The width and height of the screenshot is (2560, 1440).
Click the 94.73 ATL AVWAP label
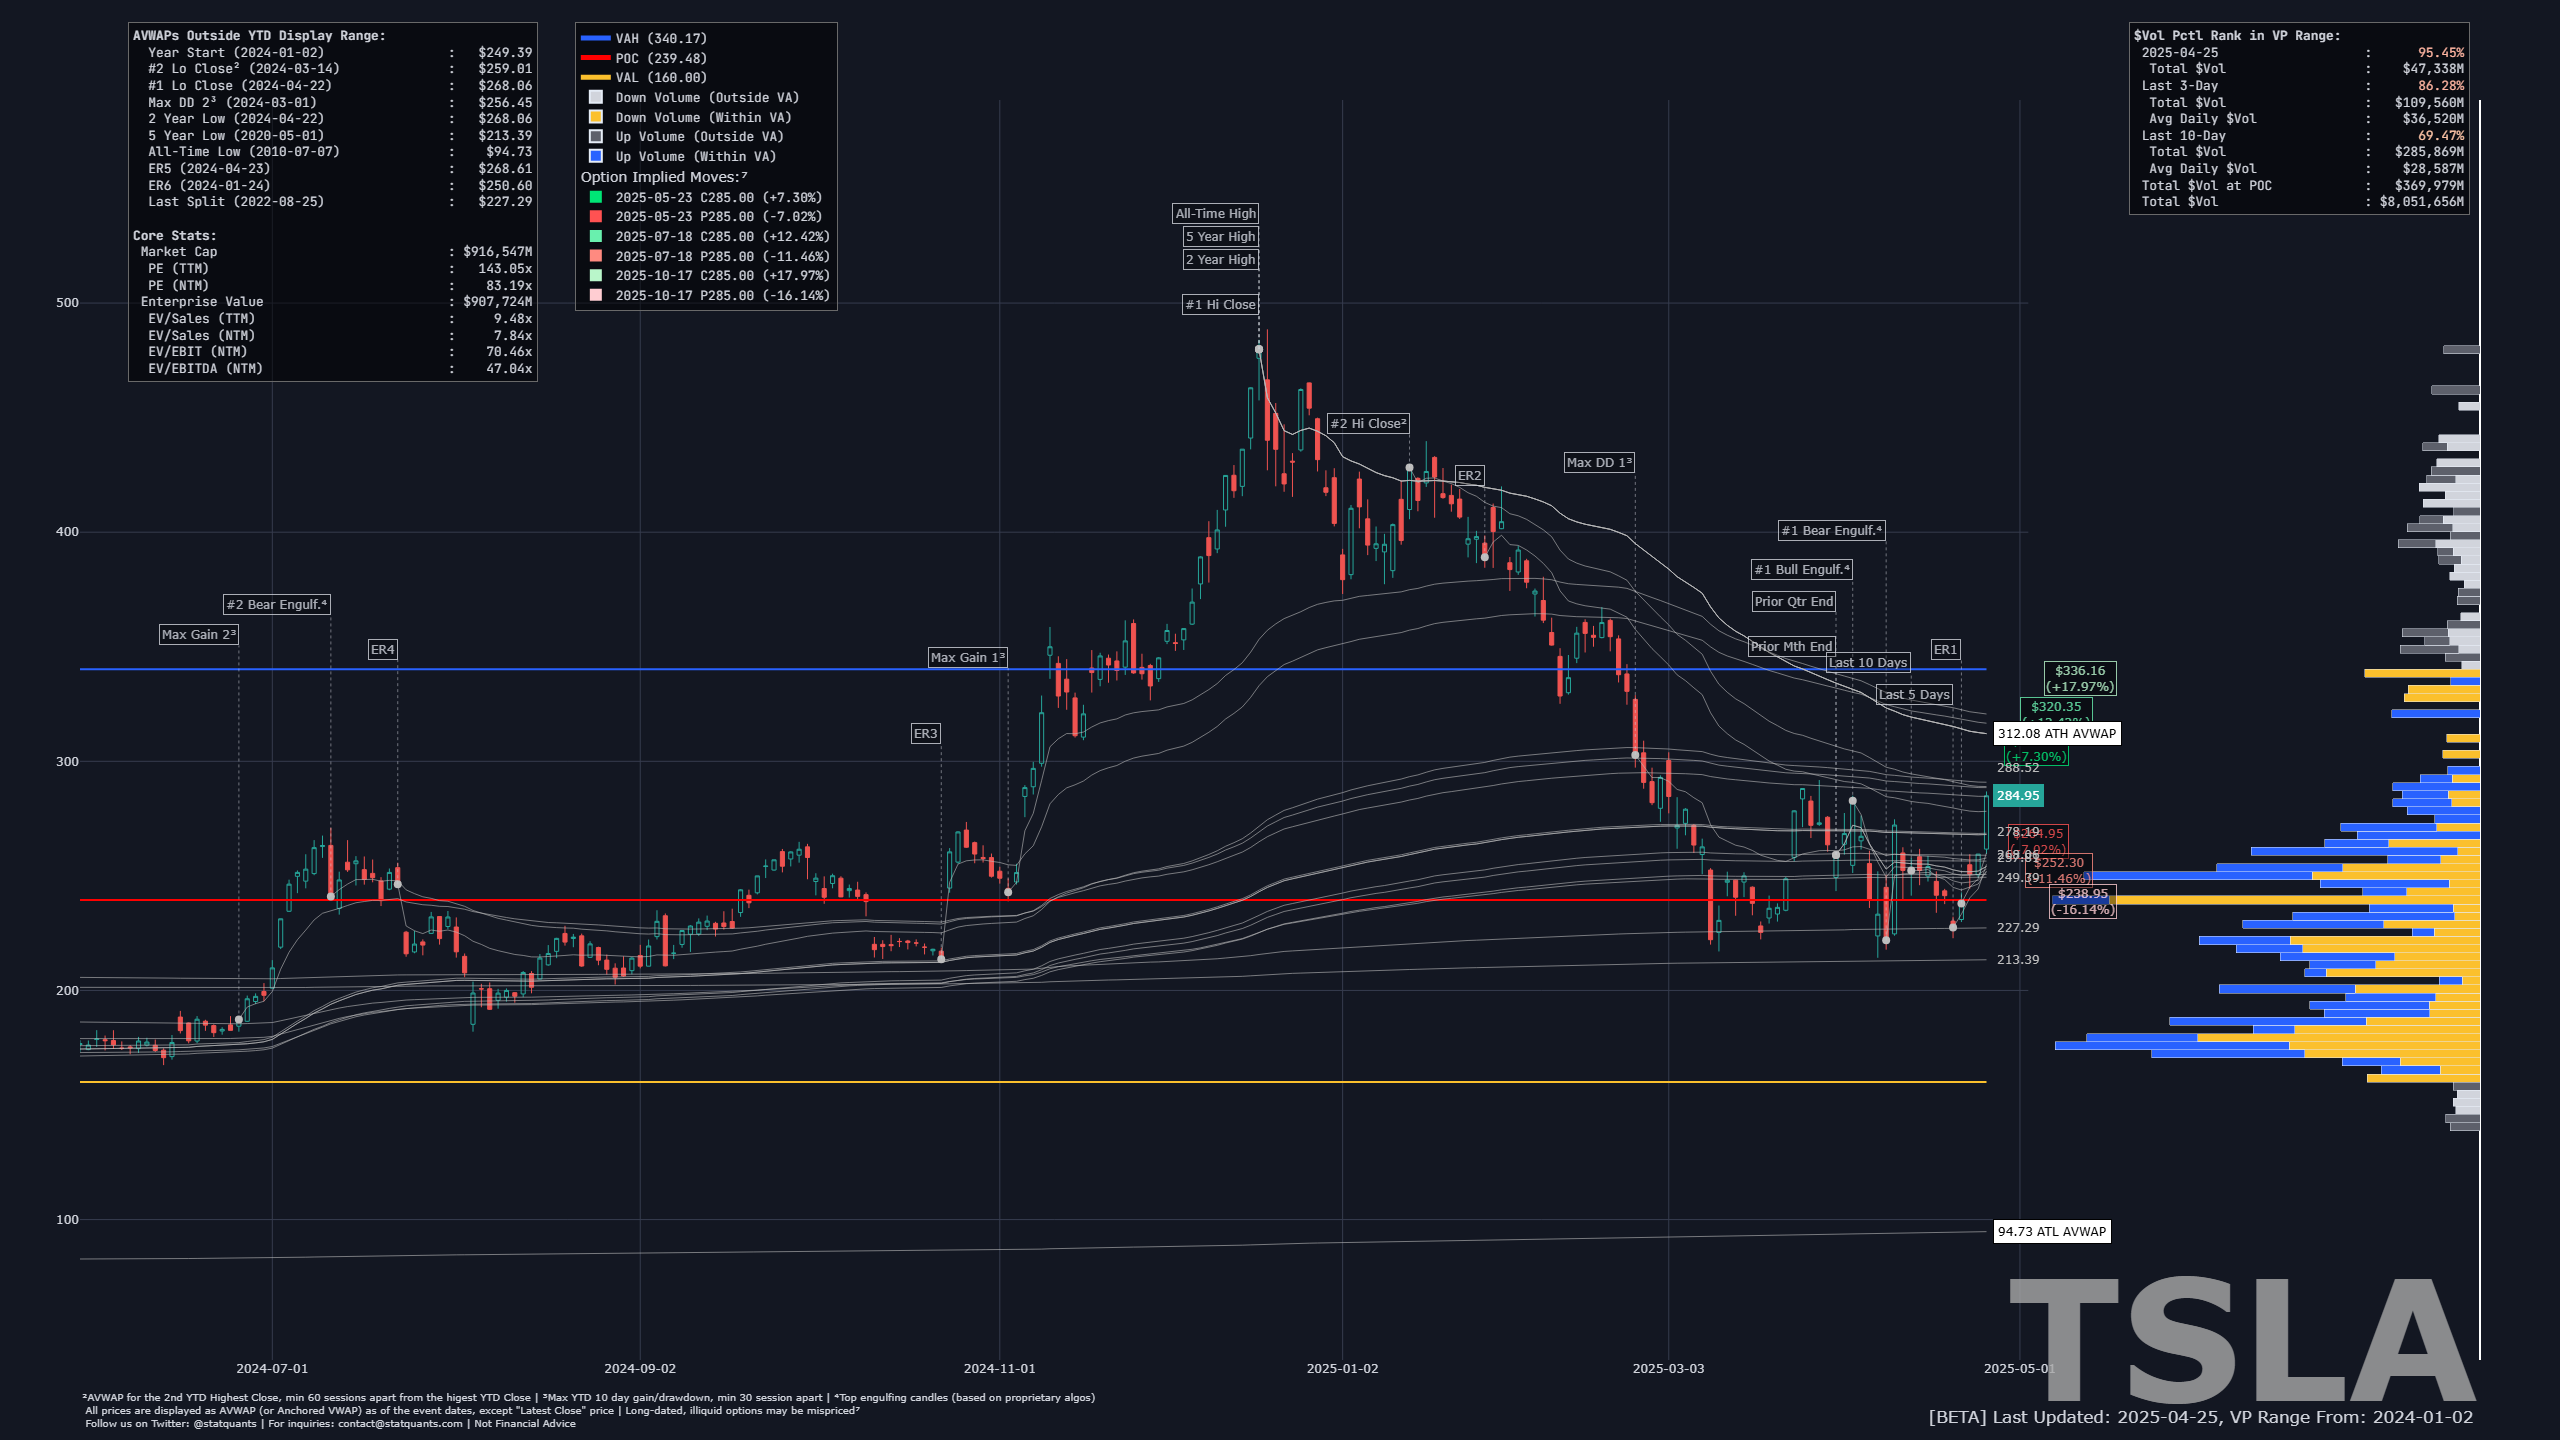click(x=2052, y=1231)
